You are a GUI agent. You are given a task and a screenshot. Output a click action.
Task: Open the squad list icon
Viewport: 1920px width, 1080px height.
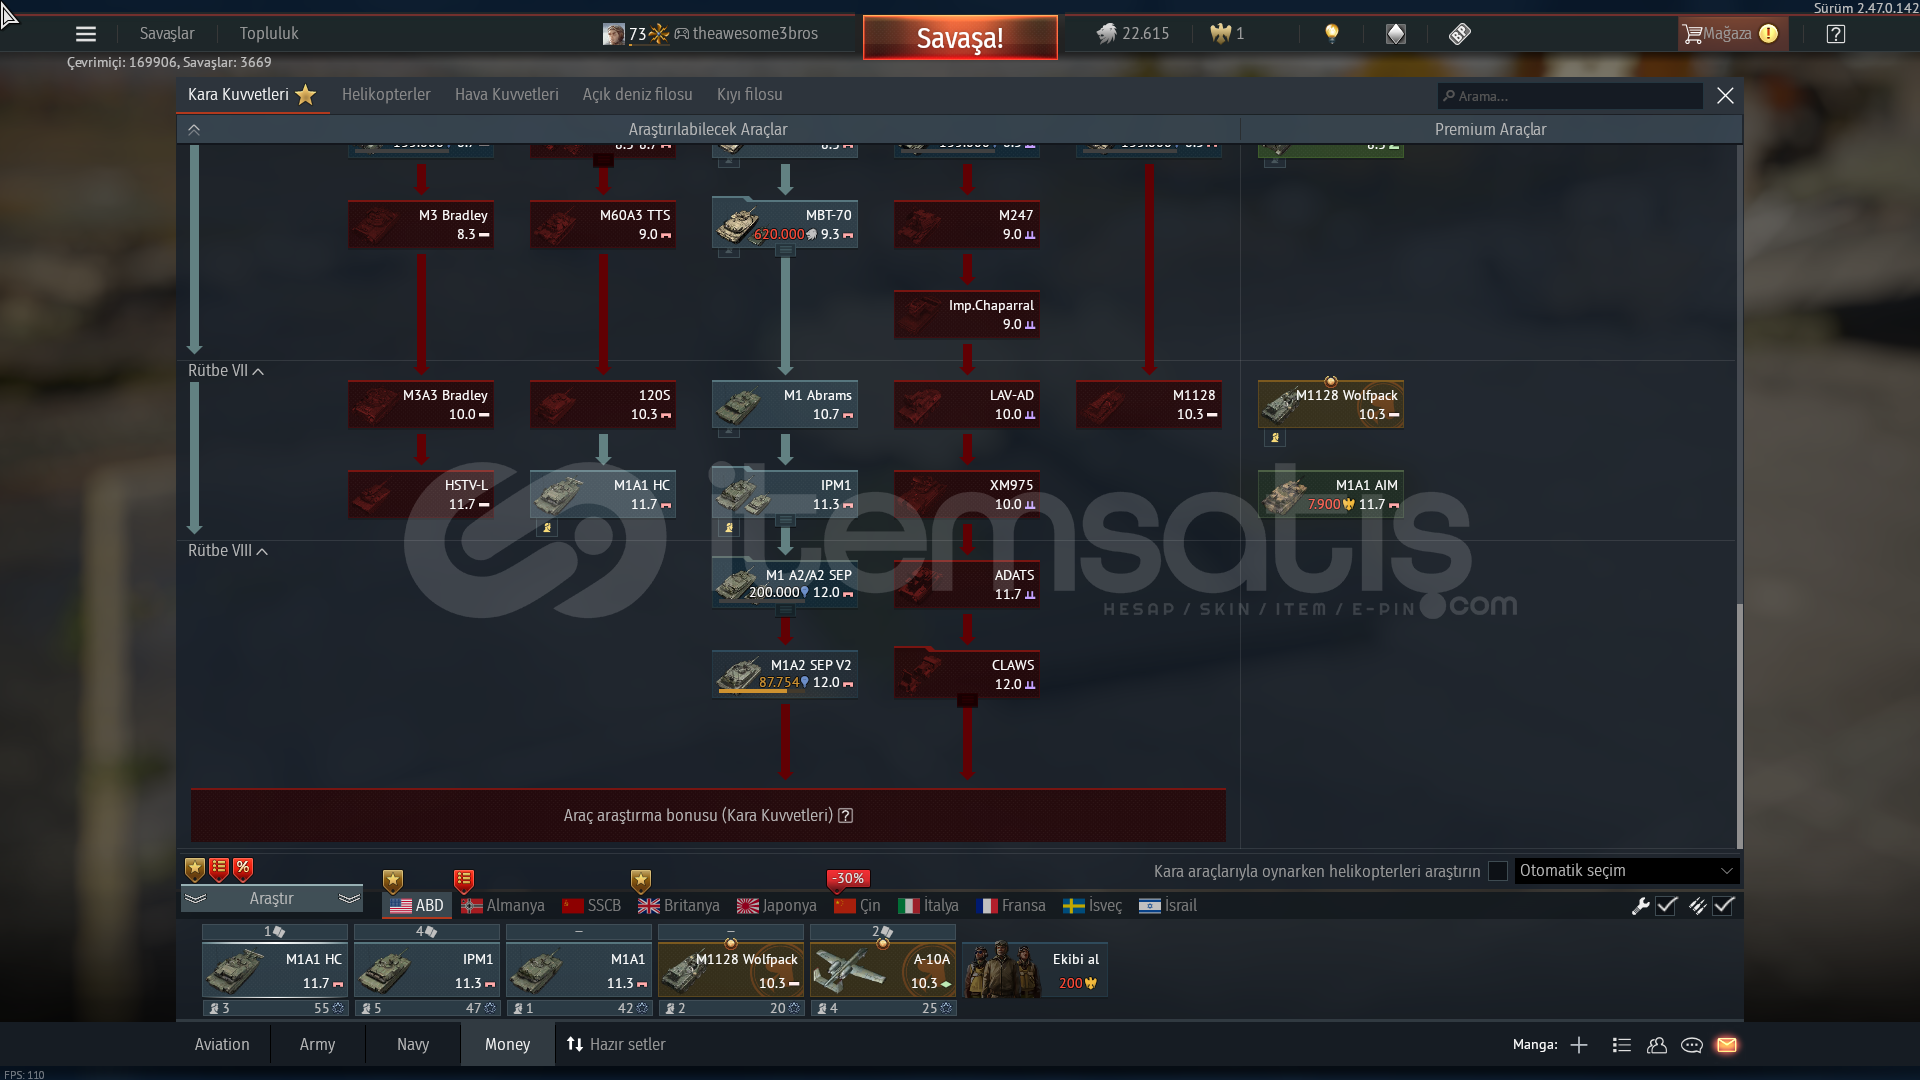pos(1622,1045)
